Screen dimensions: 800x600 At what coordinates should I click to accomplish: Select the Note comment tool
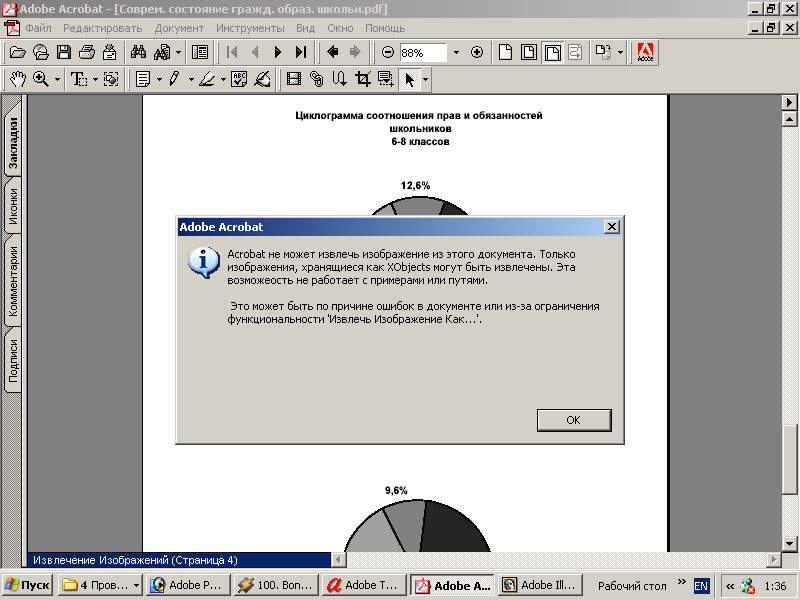point(143,79)
